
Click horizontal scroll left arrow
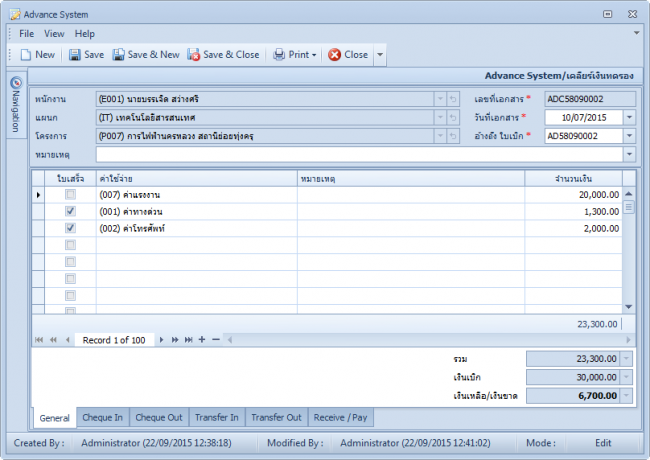[x=230, y=340]
